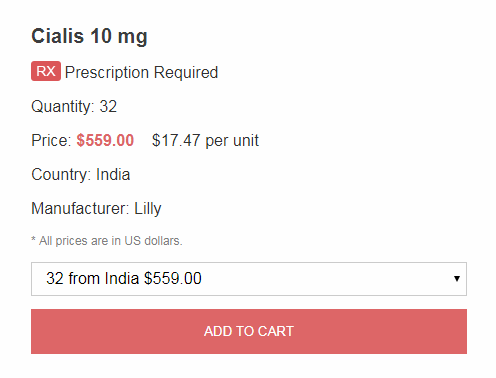
Task: Click the '$17.47 per unit' text
Action: 205,140
